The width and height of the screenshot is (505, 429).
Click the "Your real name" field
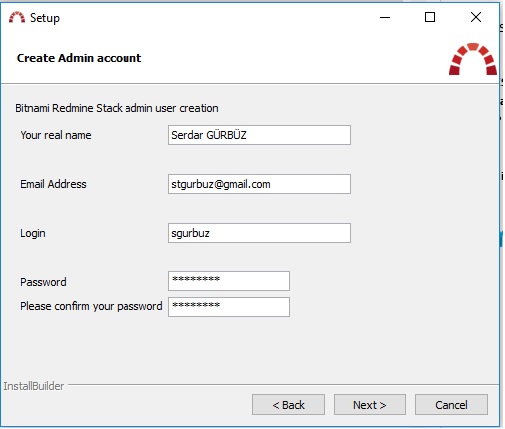[x=259, y=135]
